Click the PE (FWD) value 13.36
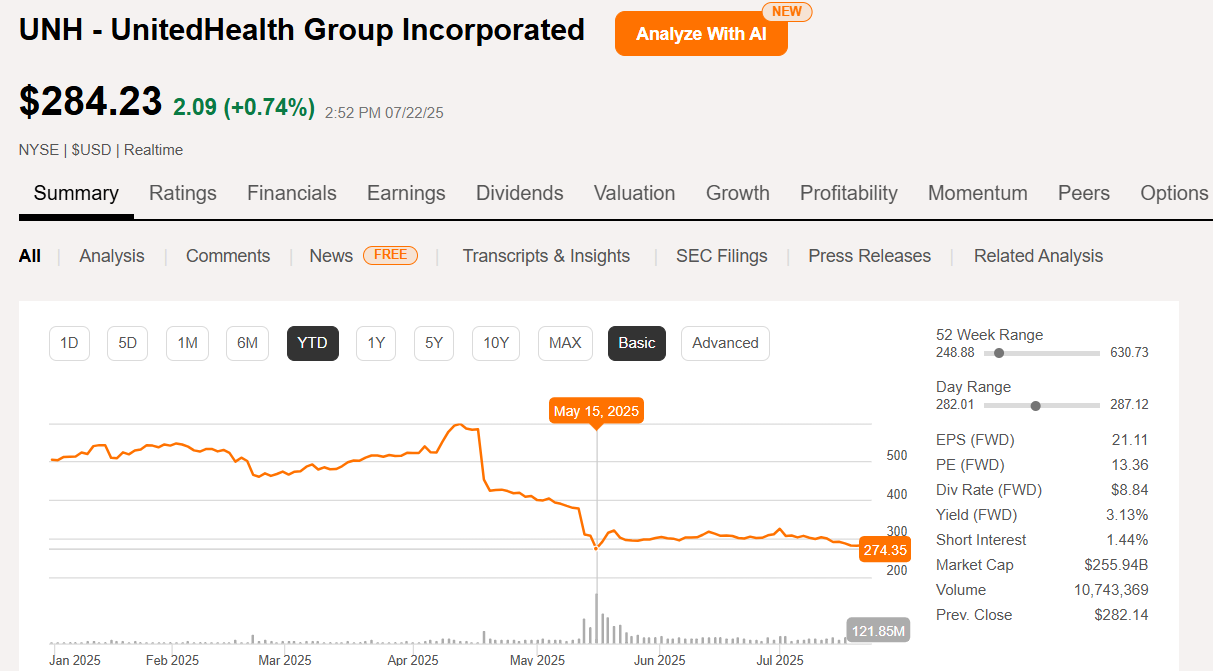 (x=1129, y=465)
